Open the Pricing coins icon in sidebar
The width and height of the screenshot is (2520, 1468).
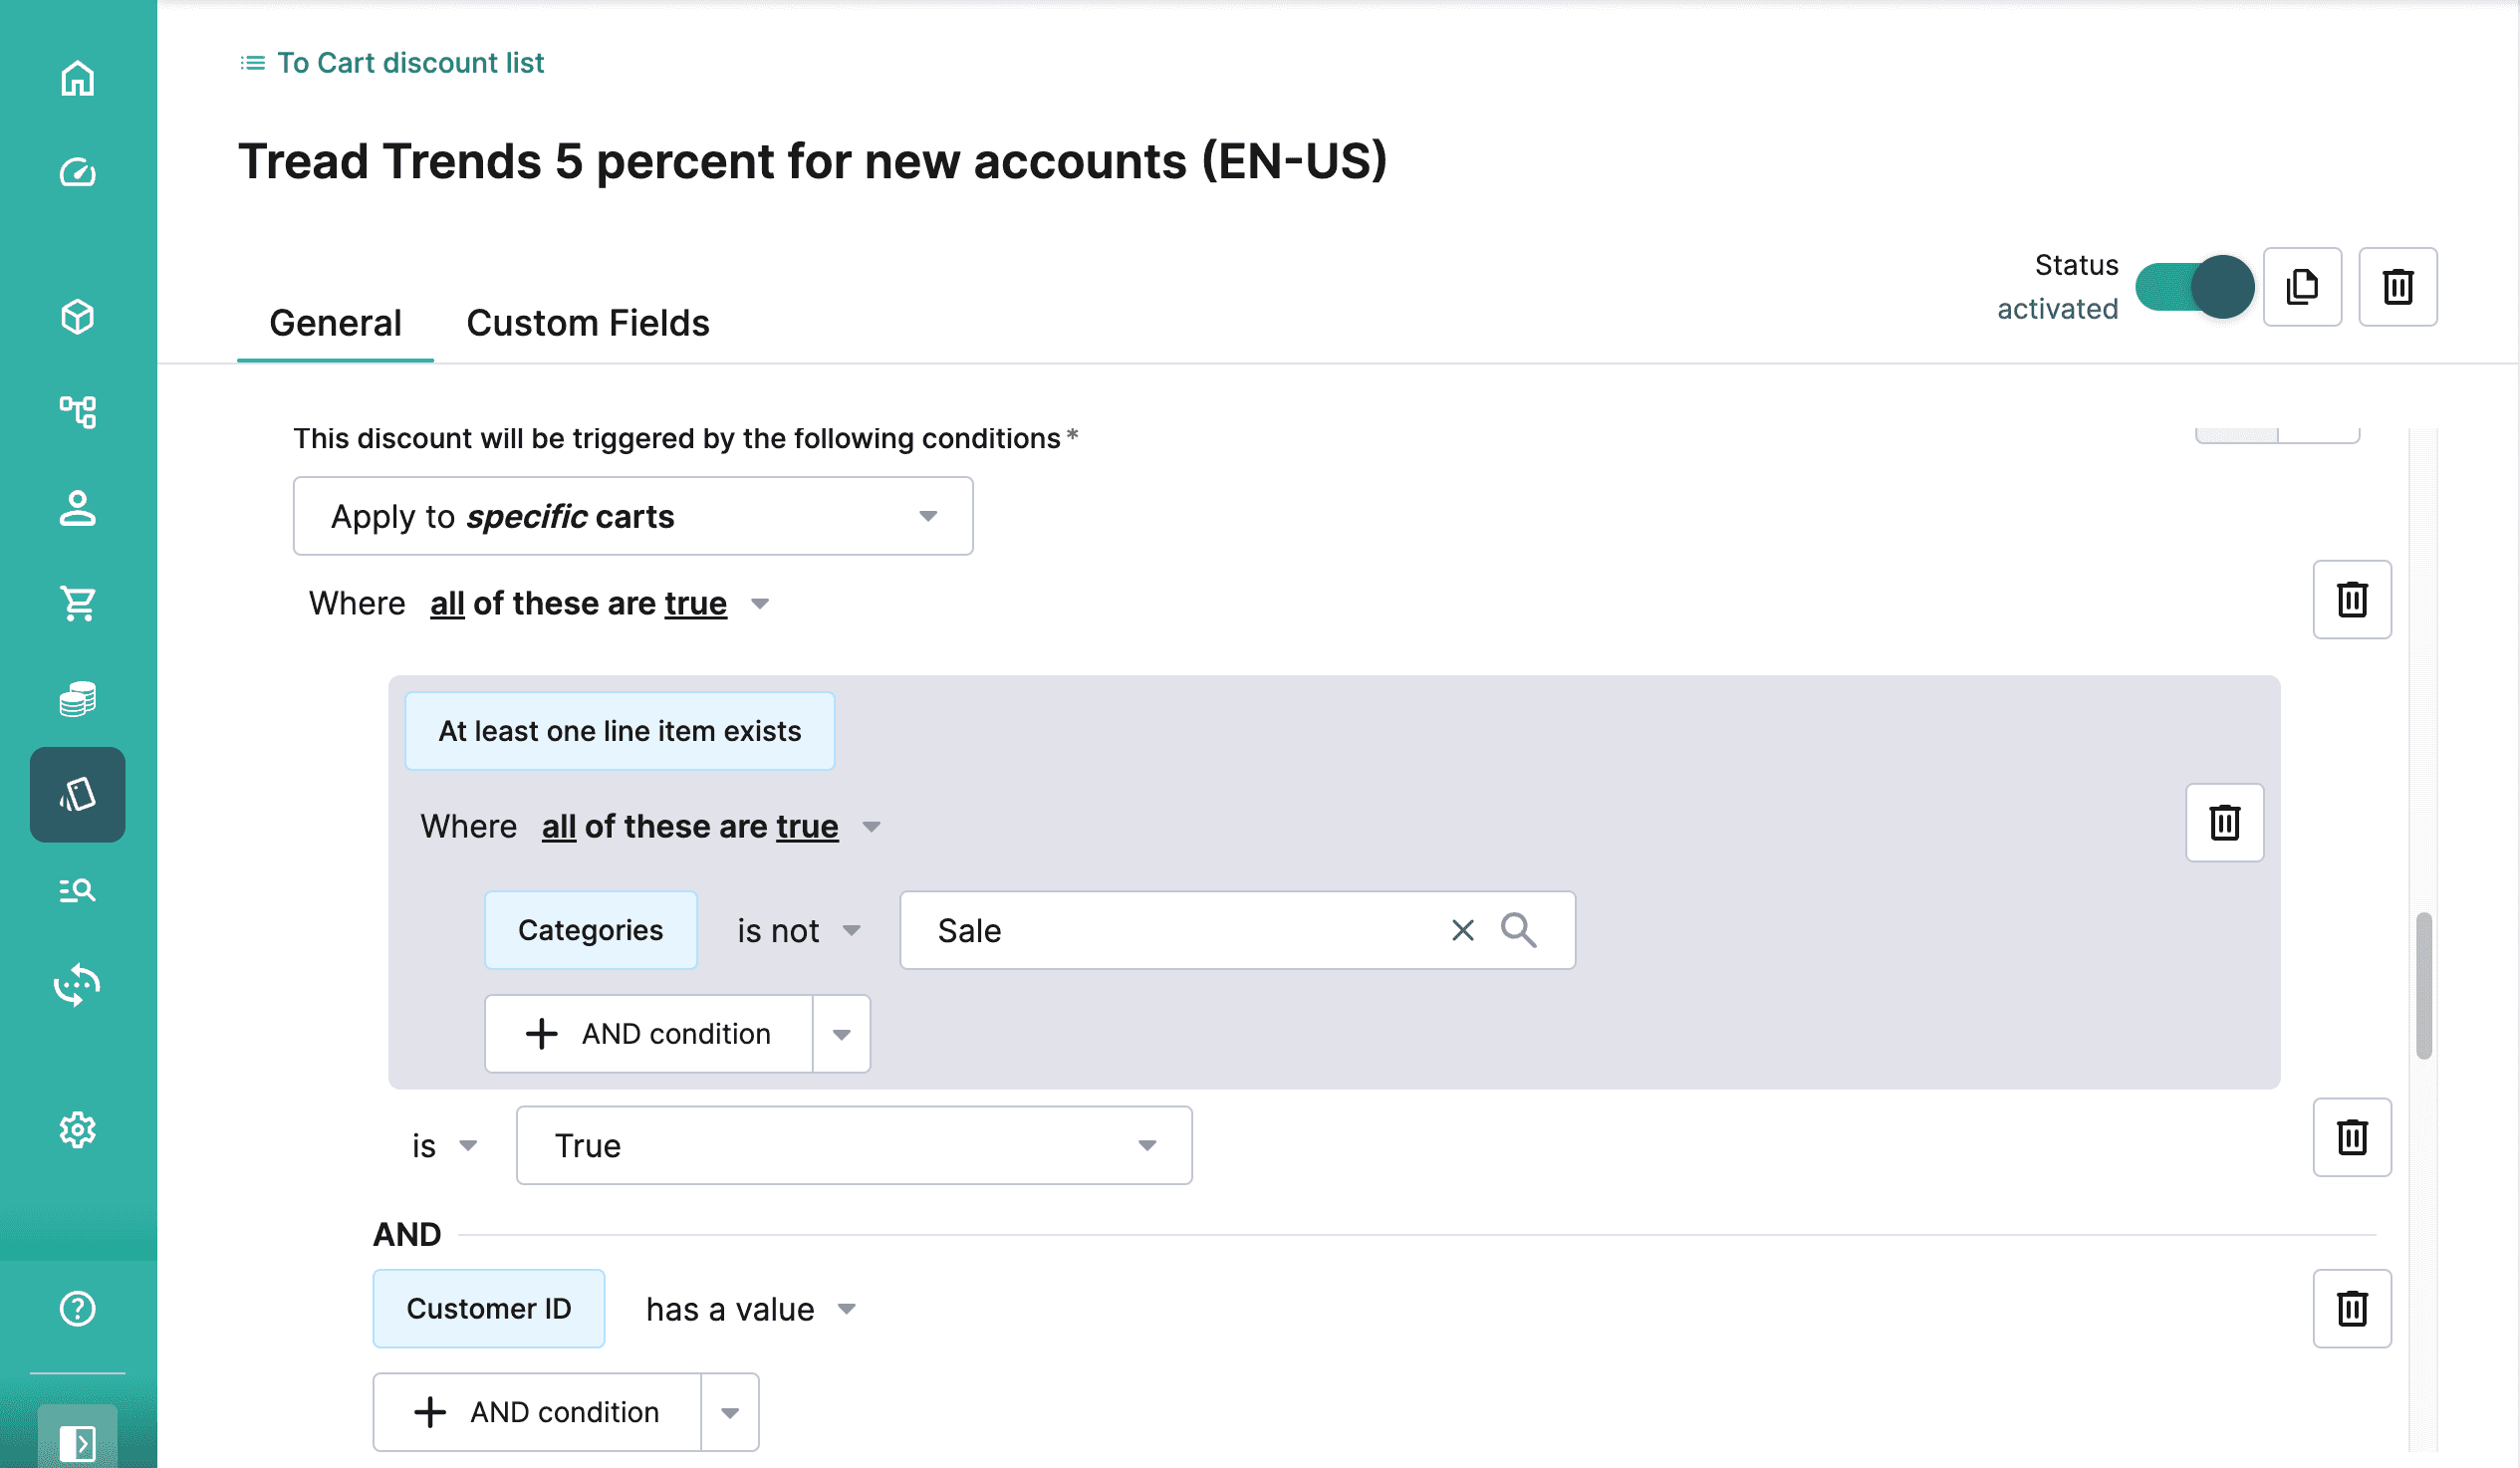tap(77, 698)
